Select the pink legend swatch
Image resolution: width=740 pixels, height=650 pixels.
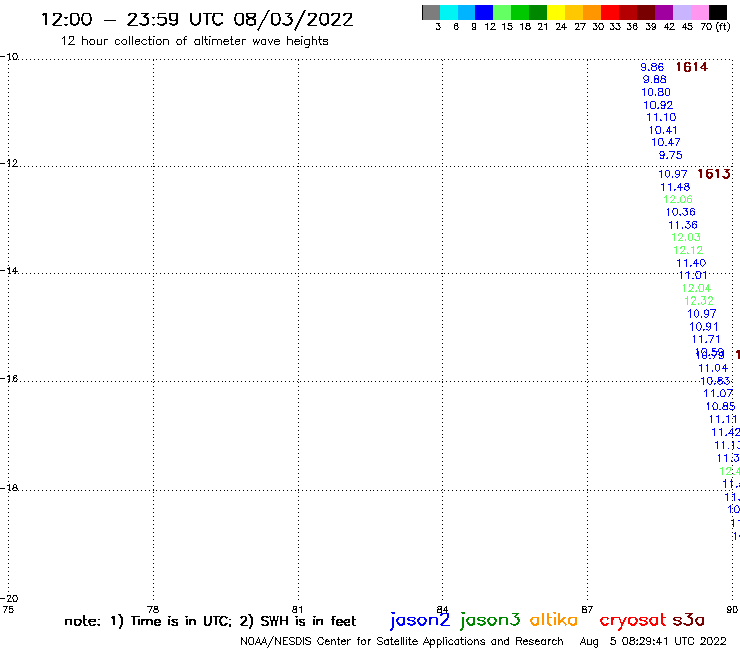coord(700,12)
